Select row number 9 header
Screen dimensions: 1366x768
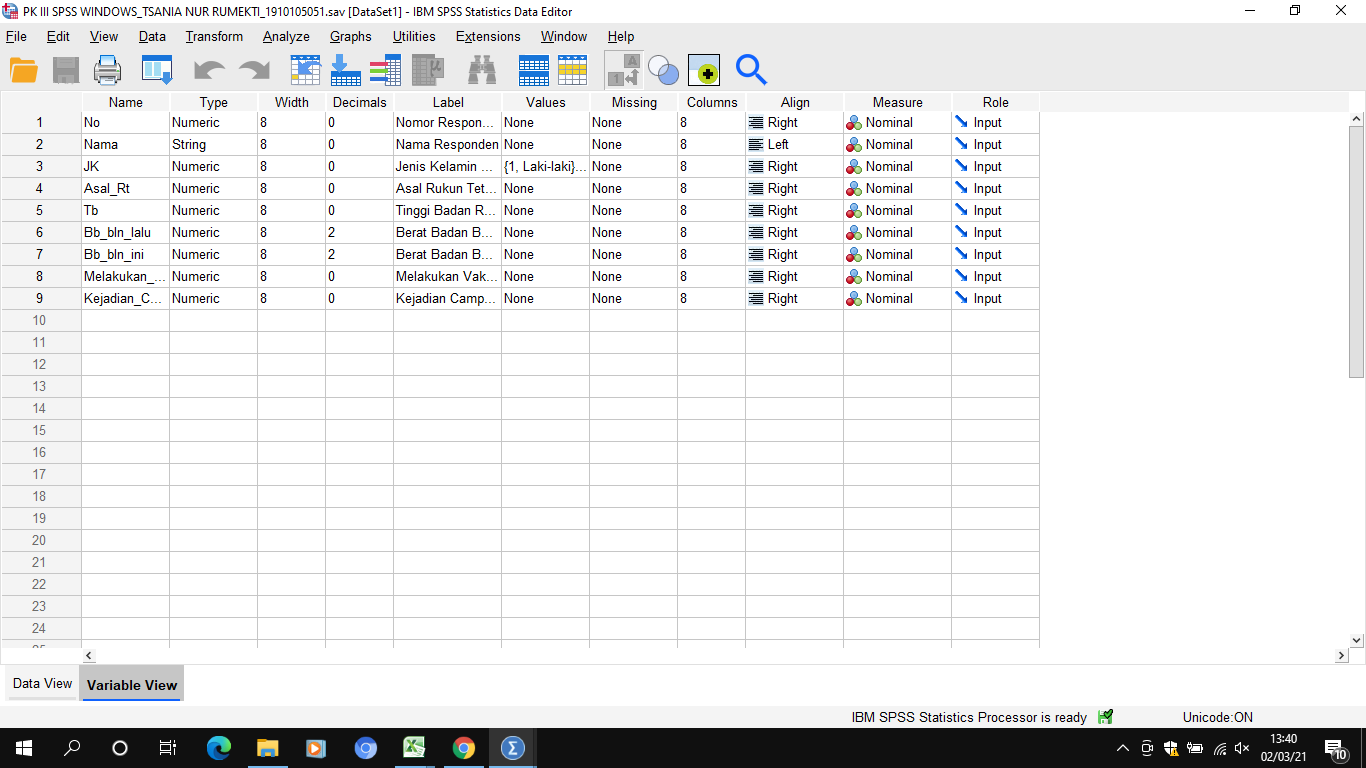point(40,299)
